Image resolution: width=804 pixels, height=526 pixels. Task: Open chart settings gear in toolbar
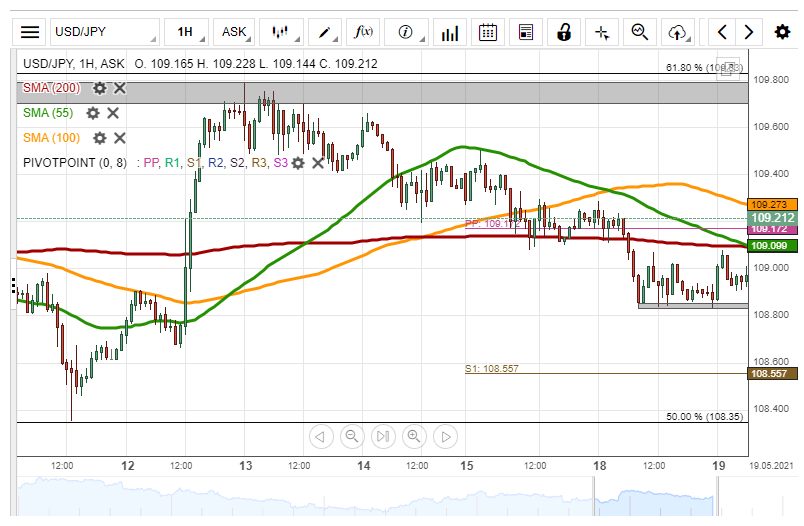782,32
